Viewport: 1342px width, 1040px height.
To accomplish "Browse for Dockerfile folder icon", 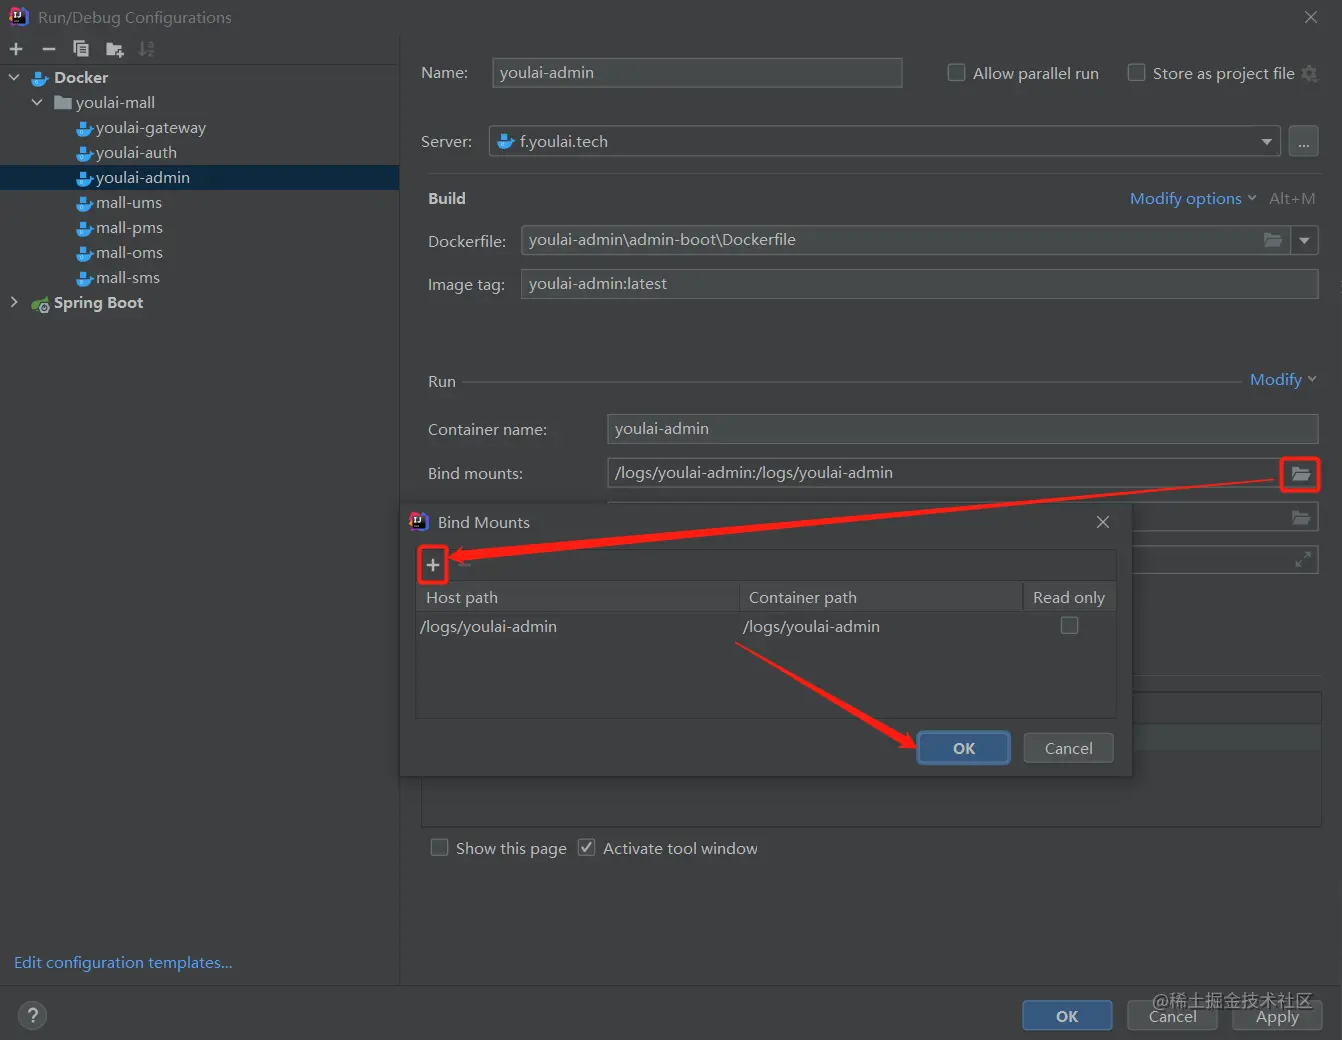I will tap(1273, 239).
